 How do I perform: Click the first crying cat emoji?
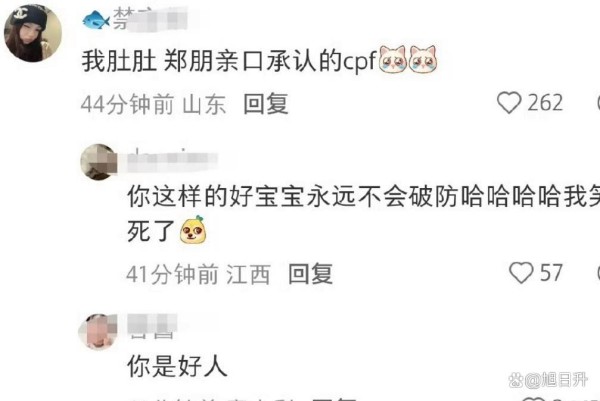(393, 59)
